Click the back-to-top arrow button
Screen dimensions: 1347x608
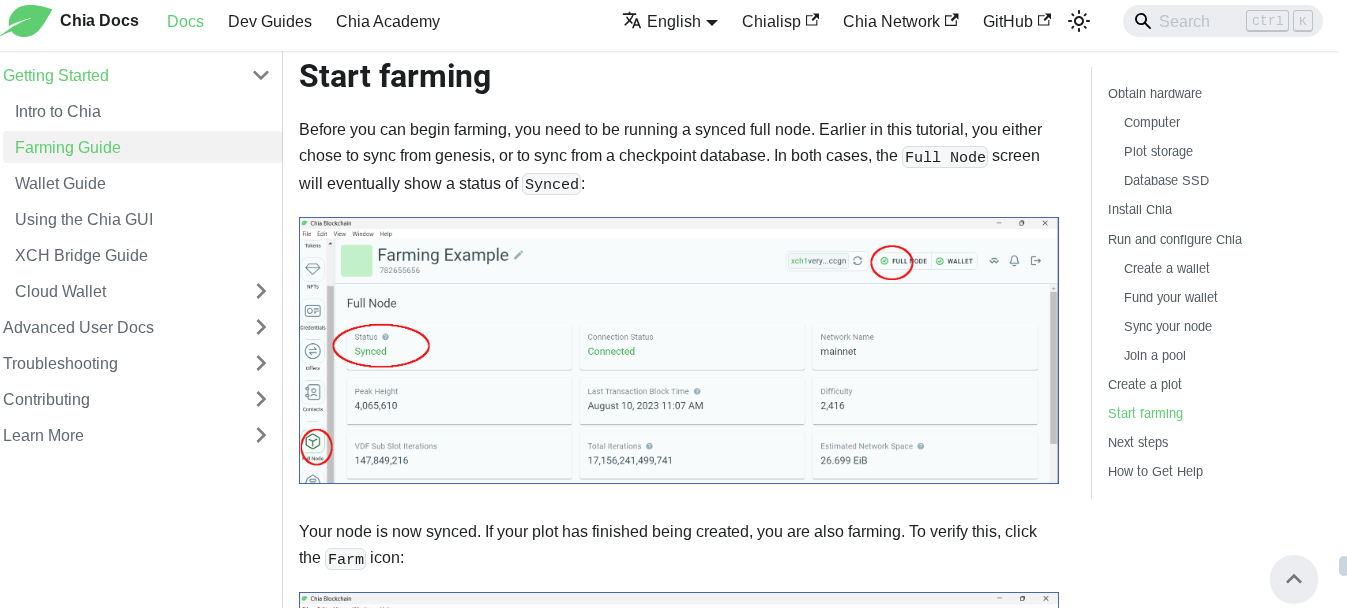pyautogui.click(x=1294, y=579)
